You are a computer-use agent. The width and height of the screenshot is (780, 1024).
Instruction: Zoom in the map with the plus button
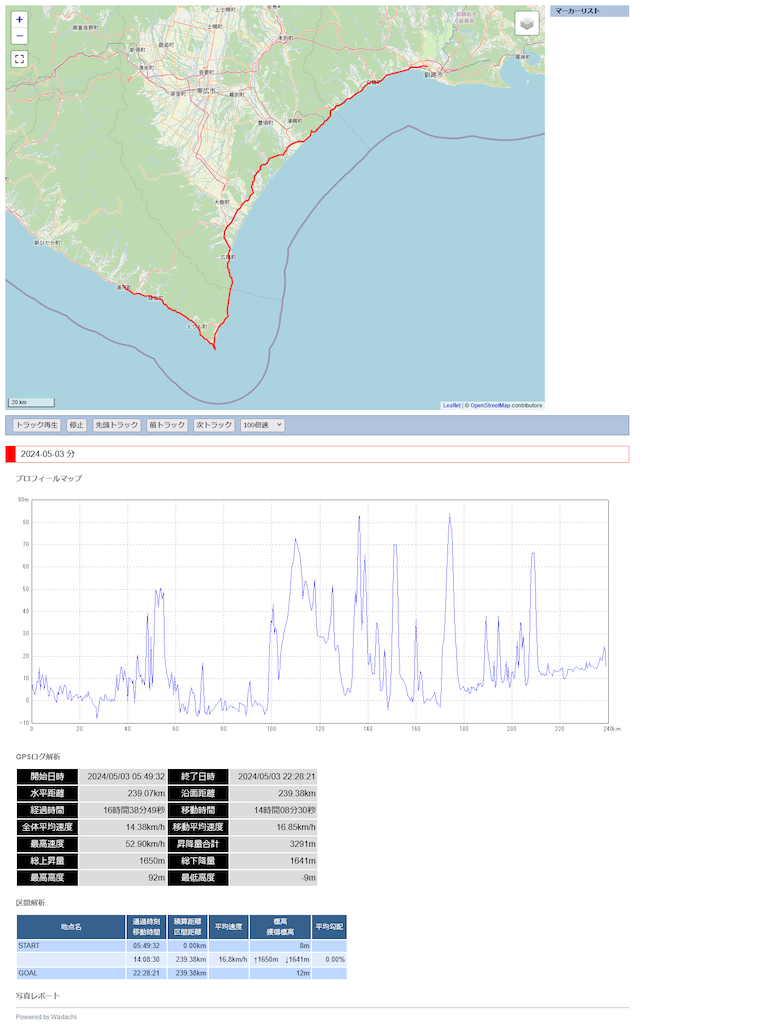(x=20, y=20)
